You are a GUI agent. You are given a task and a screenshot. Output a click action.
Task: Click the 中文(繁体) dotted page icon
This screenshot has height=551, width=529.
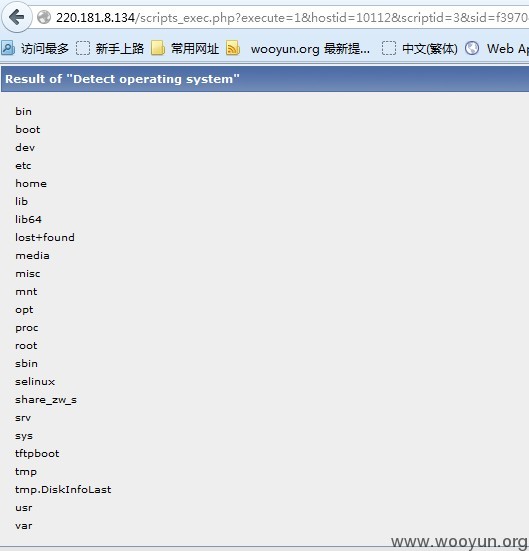389,48
